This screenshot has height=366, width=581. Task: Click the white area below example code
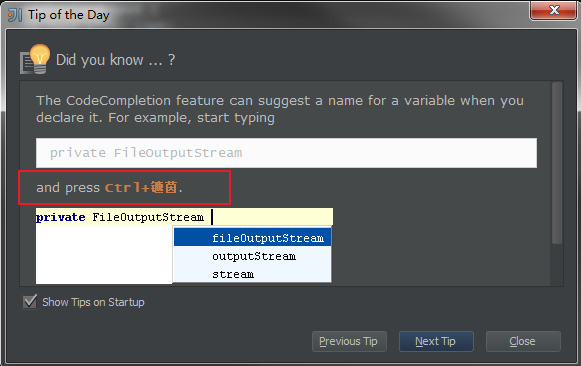click(x=104, y=254)
